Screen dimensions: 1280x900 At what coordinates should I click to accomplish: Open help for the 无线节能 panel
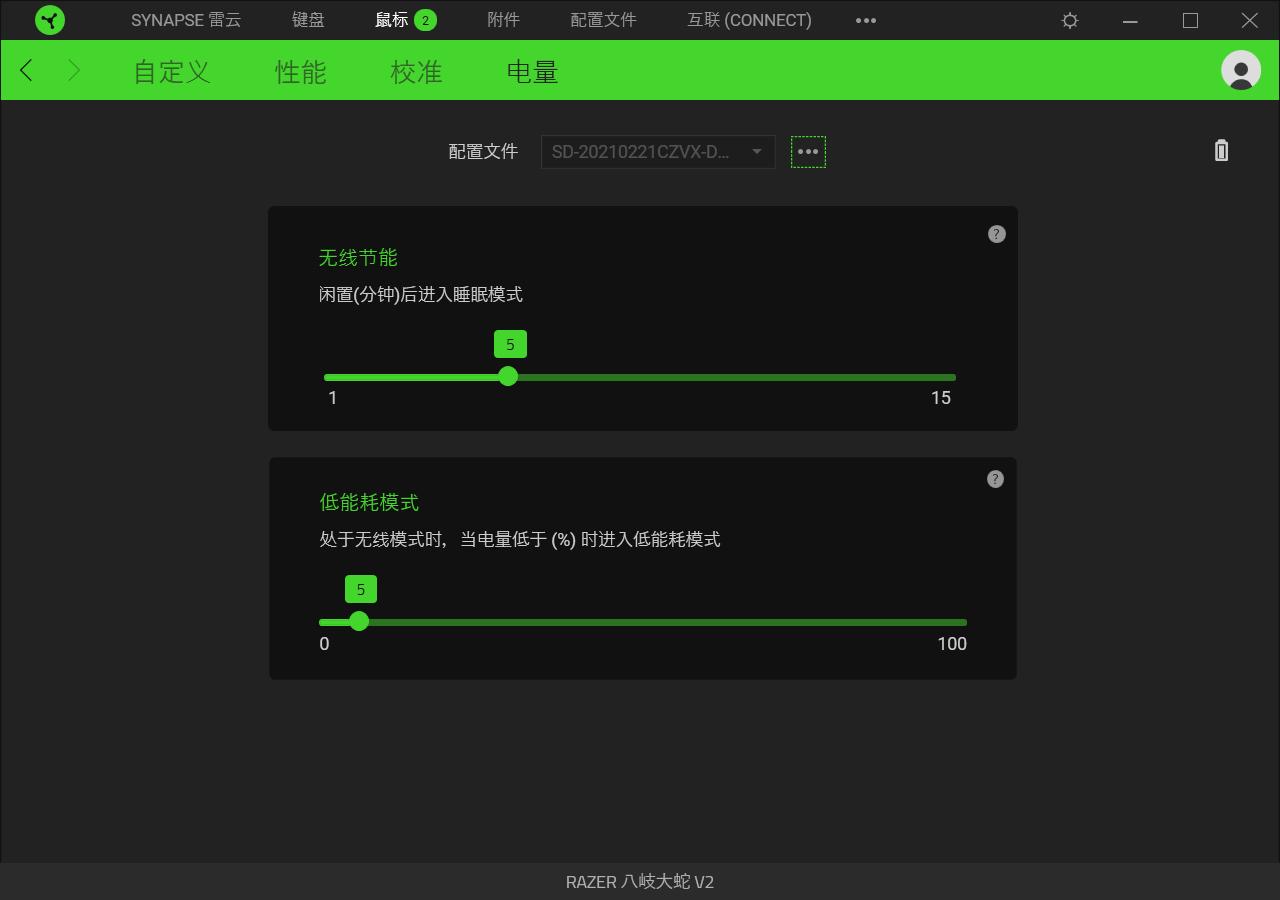point(995,233)
